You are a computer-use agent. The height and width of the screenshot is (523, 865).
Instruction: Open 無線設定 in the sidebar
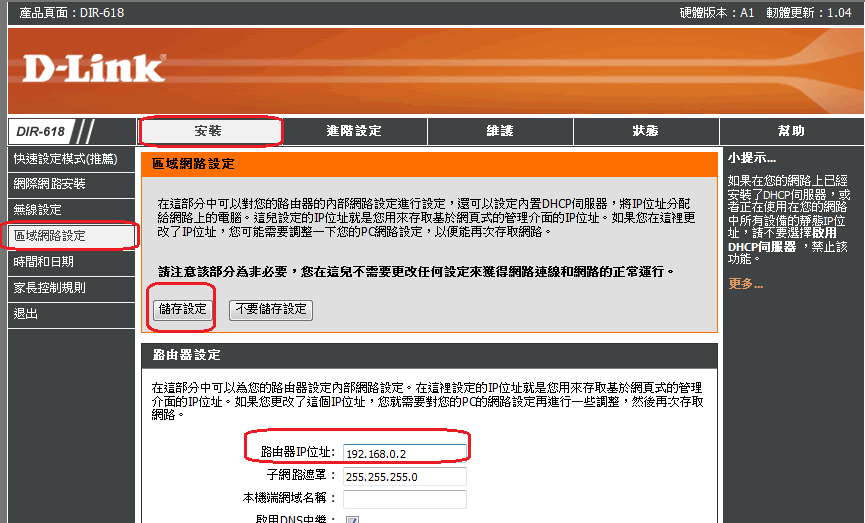[71, 210]
